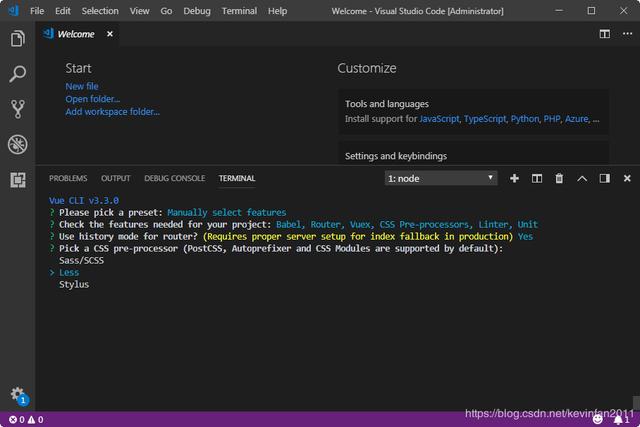Screen dimensions: 640x427
Task: Open the Help menu
Action: [x=278, y=11]
